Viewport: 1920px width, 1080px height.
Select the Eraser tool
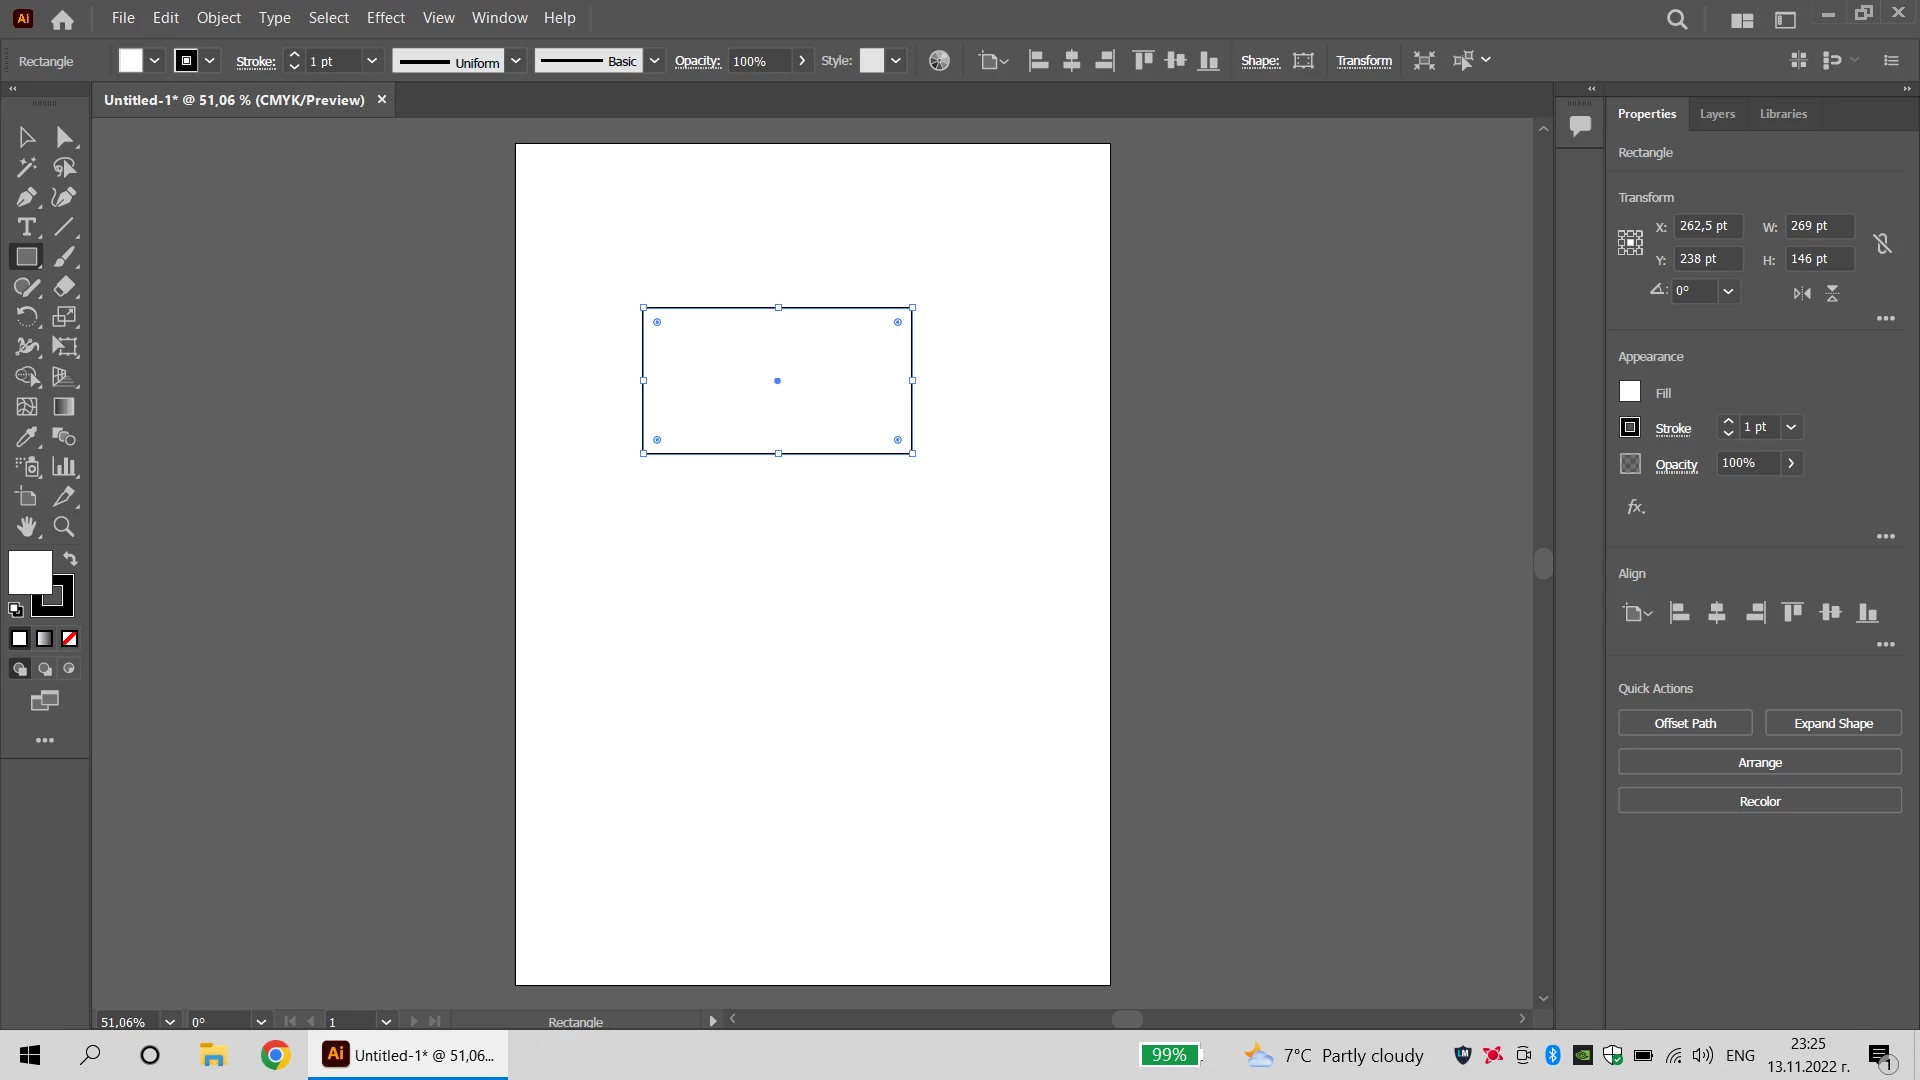pos(64,287)
